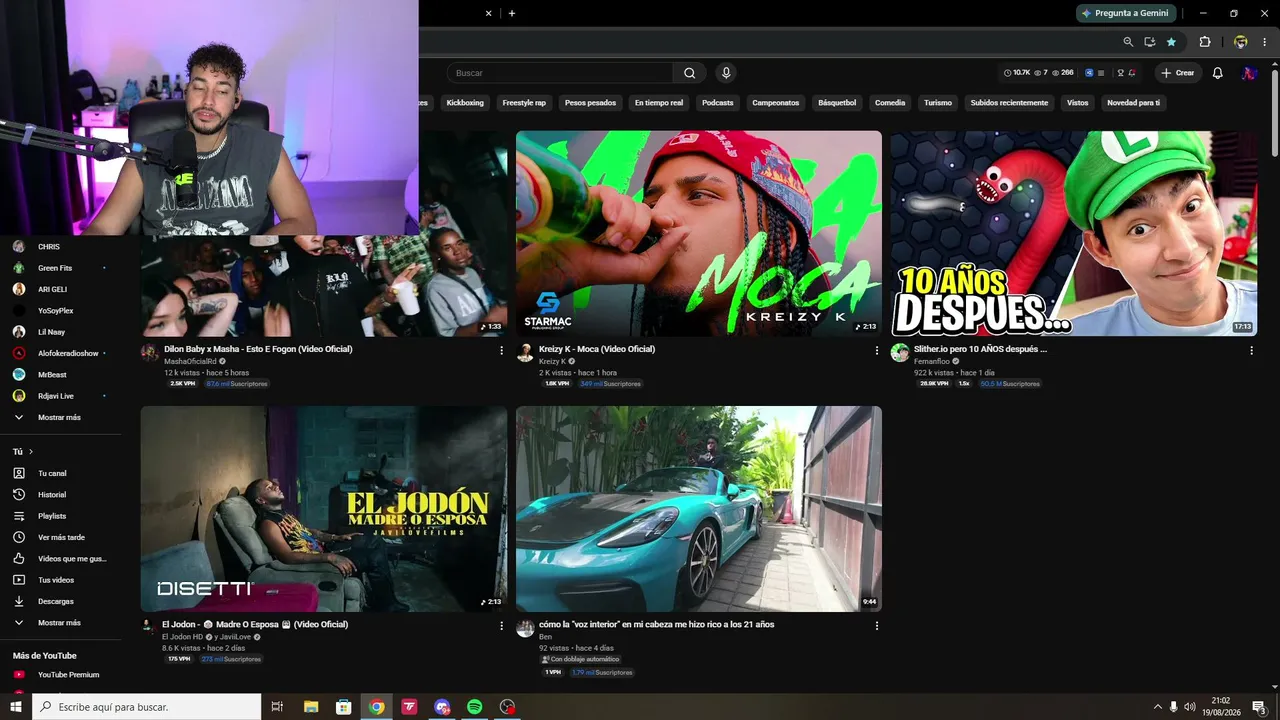The image size is (1280, 720).
Task: Select the Pesos pesados filter chip
Action: tap(590, 103)
